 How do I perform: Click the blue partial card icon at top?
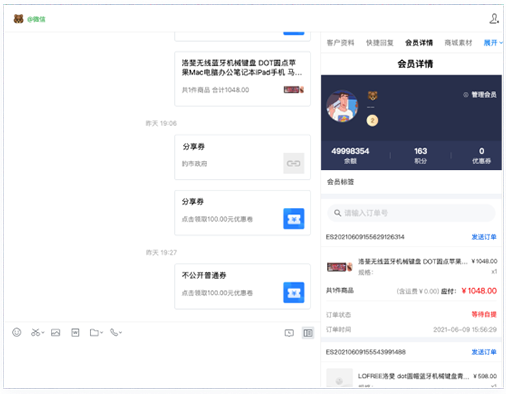click(x=294, y=33)
